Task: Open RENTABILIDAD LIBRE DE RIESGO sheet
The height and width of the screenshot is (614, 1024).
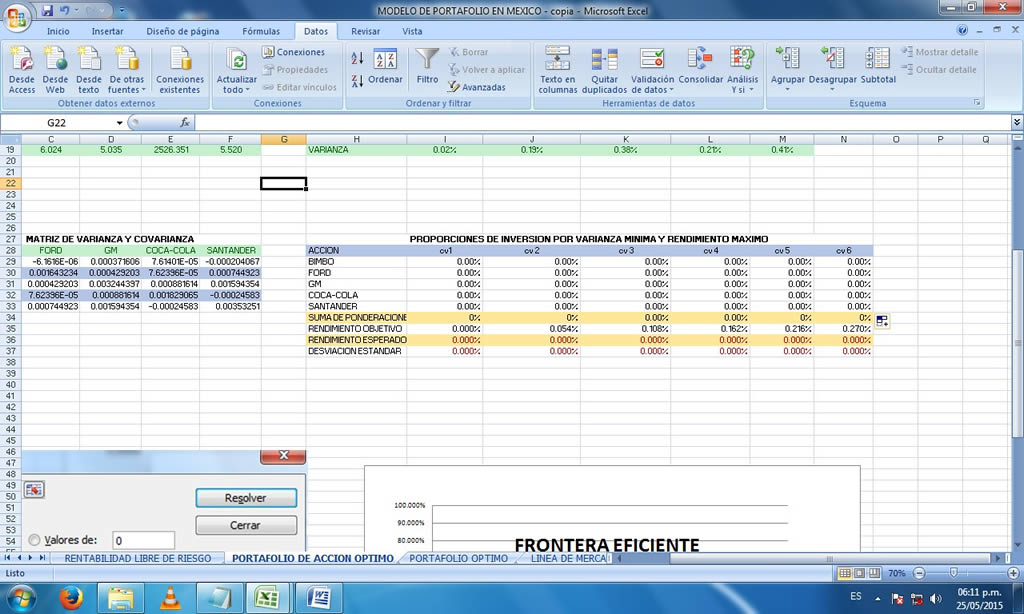Action: point(138,558)
